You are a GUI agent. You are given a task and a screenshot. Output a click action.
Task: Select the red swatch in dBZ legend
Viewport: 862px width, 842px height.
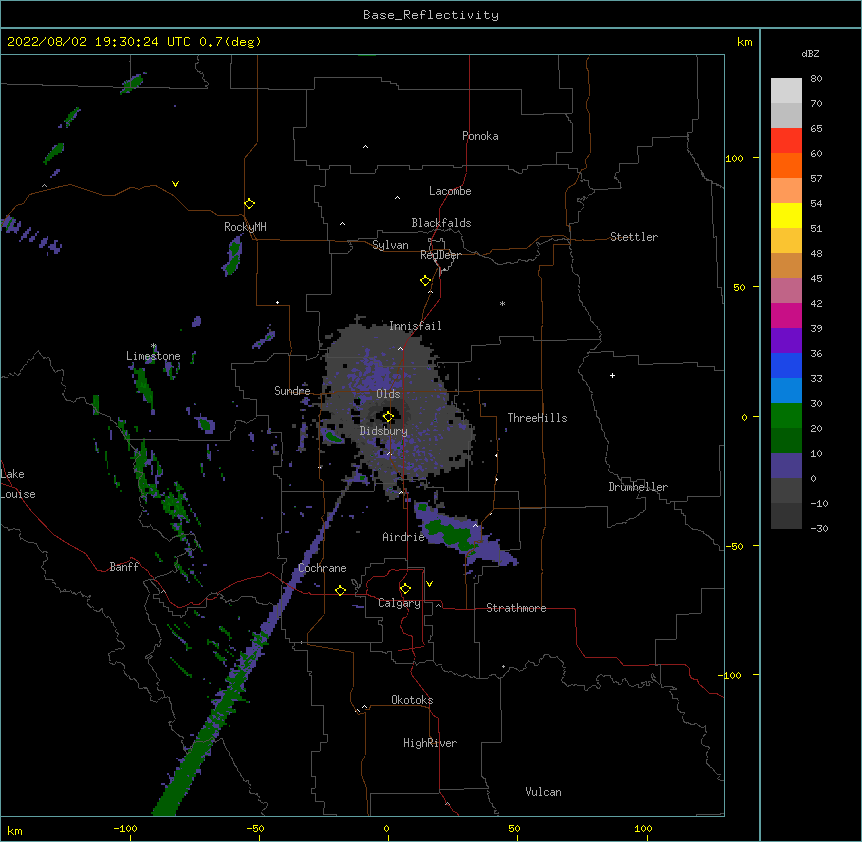click(786, 141)
